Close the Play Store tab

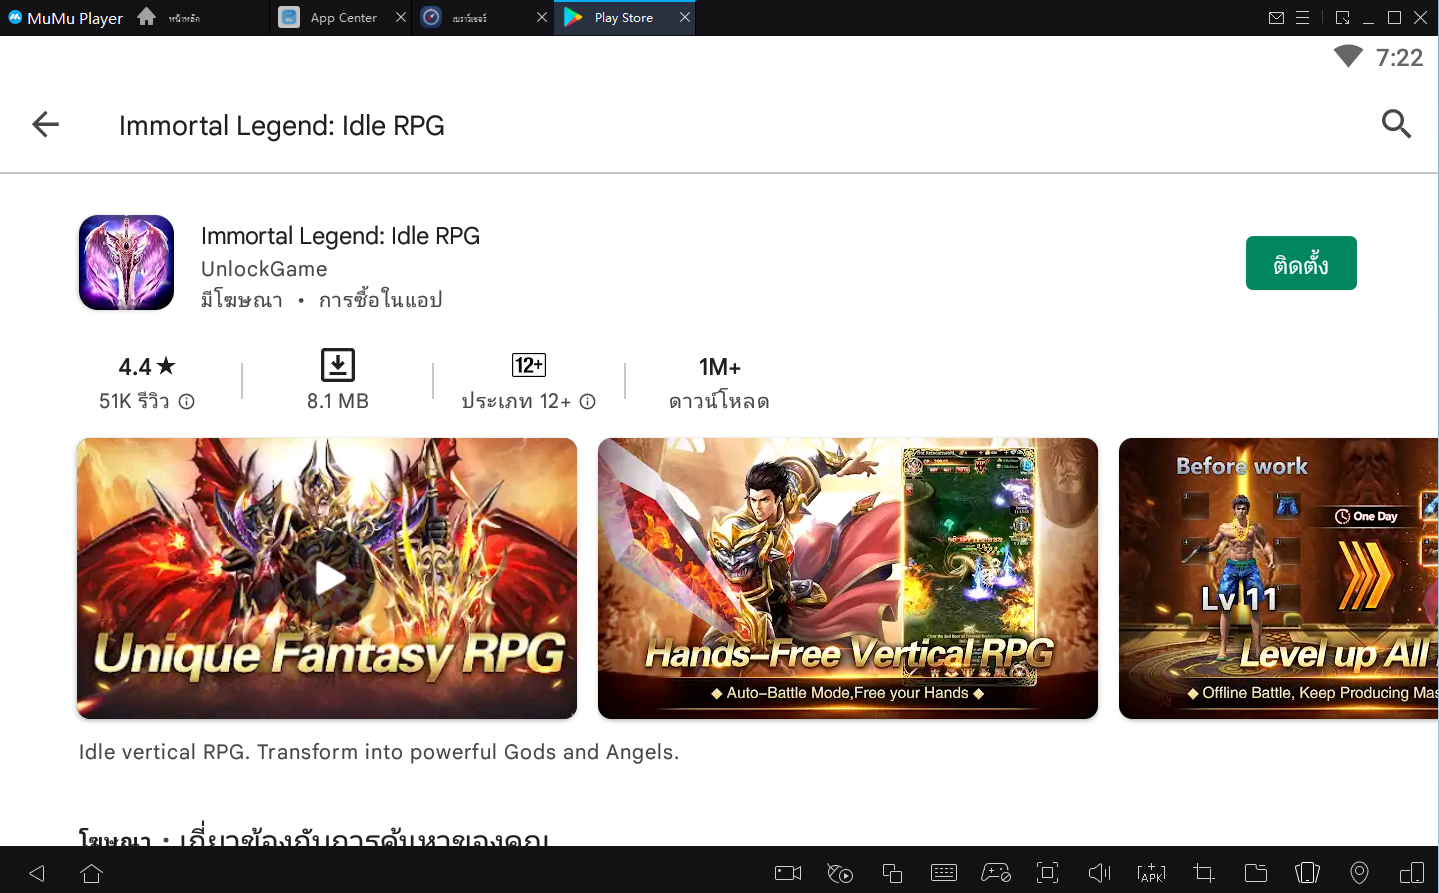(685, 17)
